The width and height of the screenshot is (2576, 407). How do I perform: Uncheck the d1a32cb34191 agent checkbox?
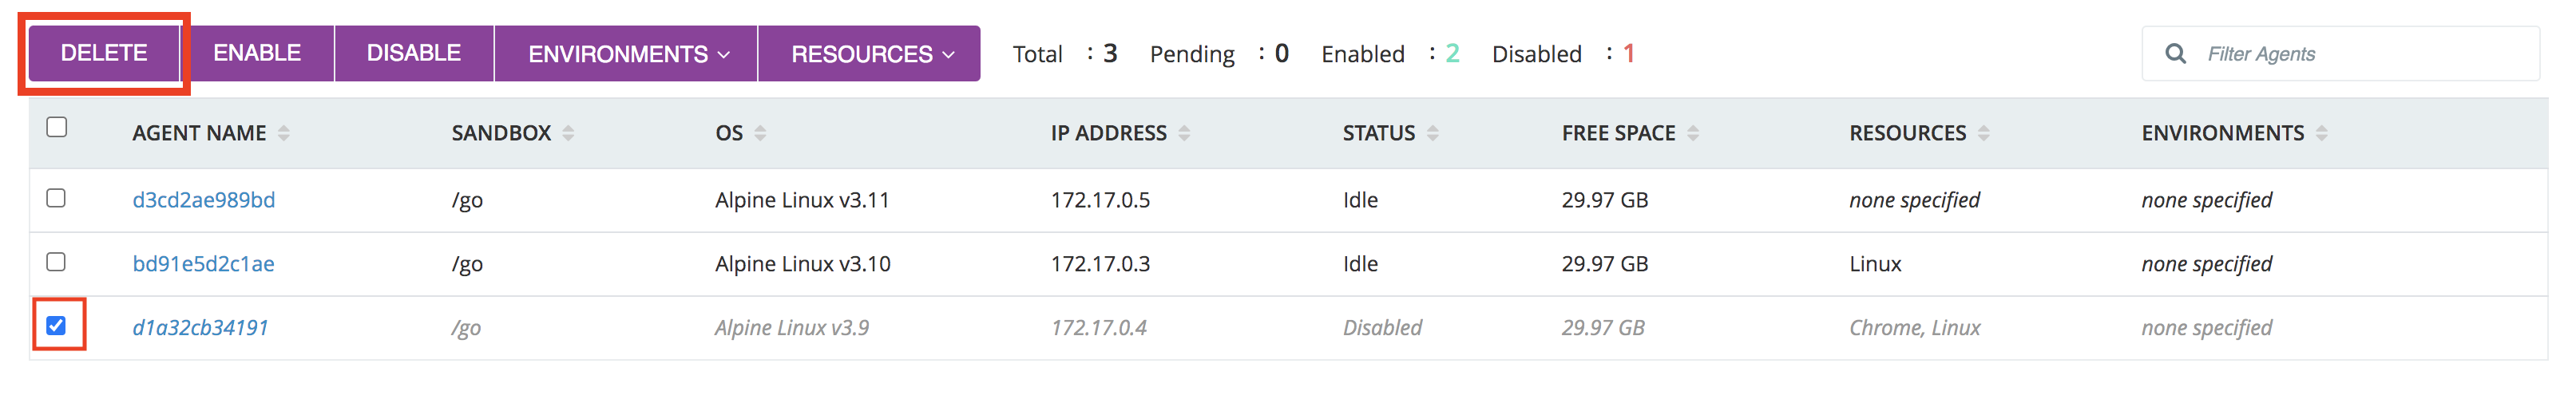[57, 325]
